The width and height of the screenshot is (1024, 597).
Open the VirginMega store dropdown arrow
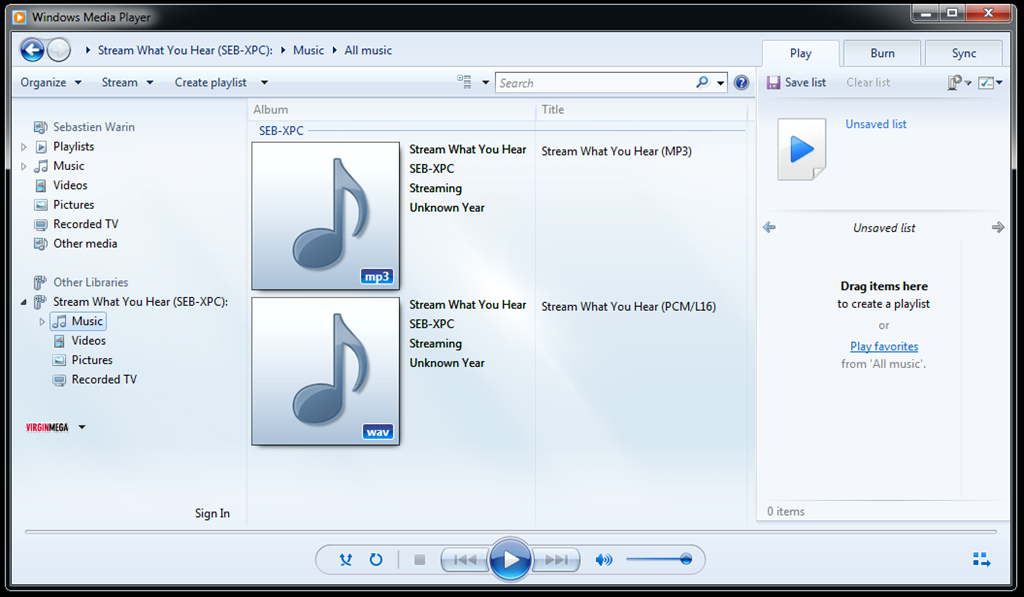point(82,427)
